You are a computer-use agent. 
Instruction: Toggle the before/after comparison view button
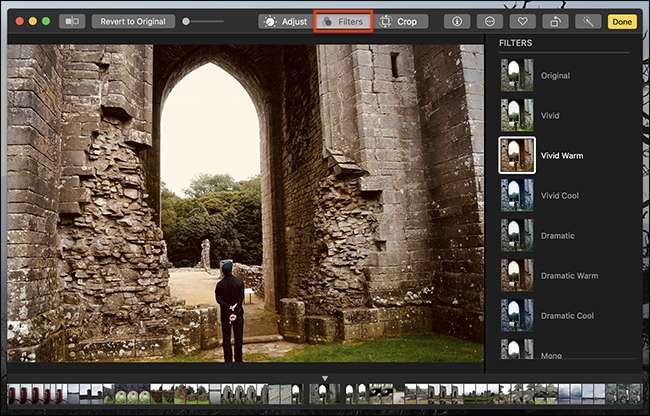pos(72,21)
